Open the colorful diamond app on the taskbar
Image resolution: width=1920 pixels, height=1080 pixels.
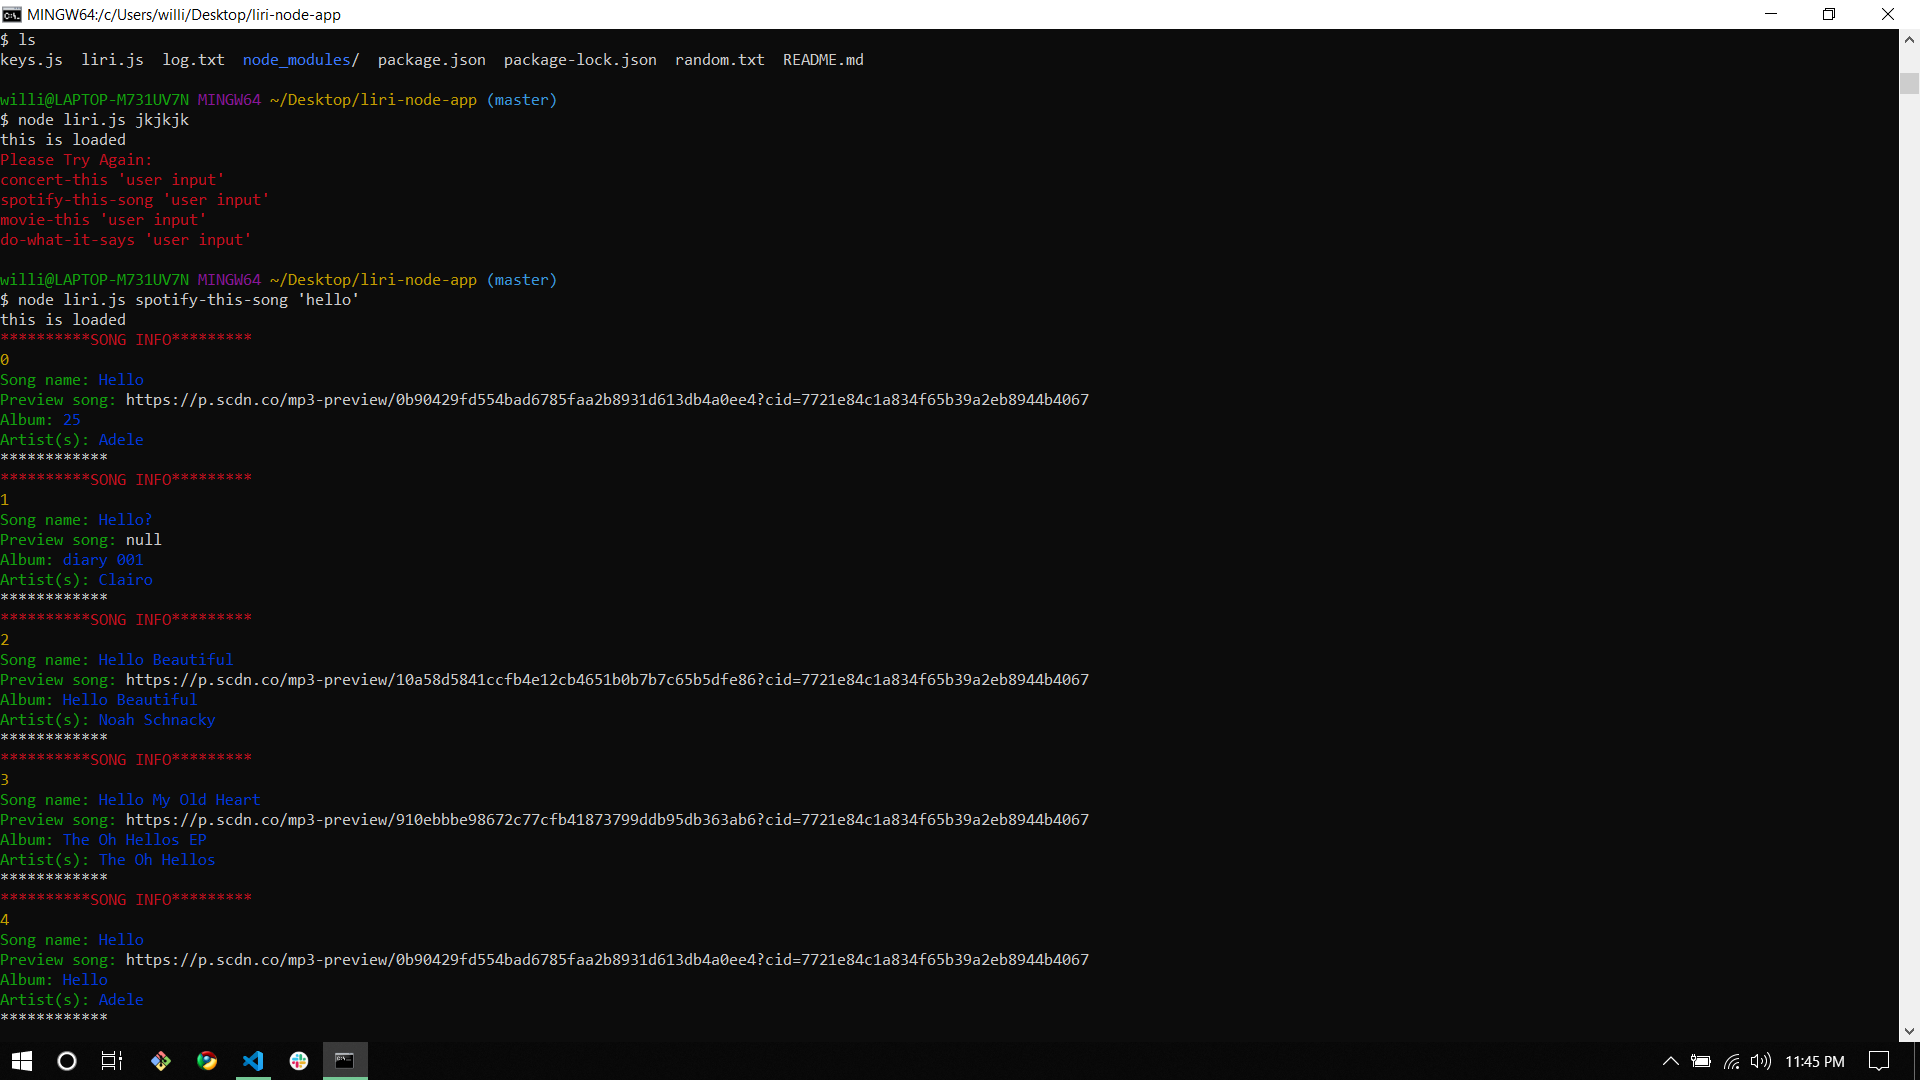160,1061
